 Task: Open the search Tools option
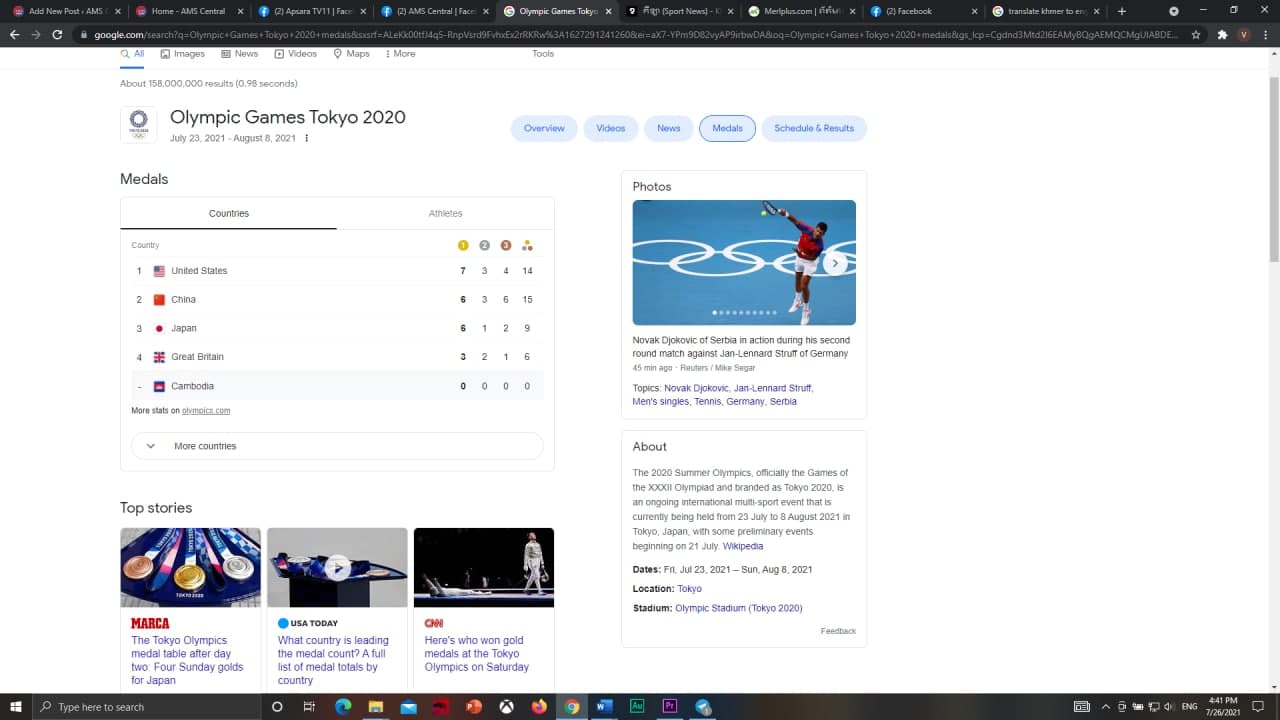543,54
